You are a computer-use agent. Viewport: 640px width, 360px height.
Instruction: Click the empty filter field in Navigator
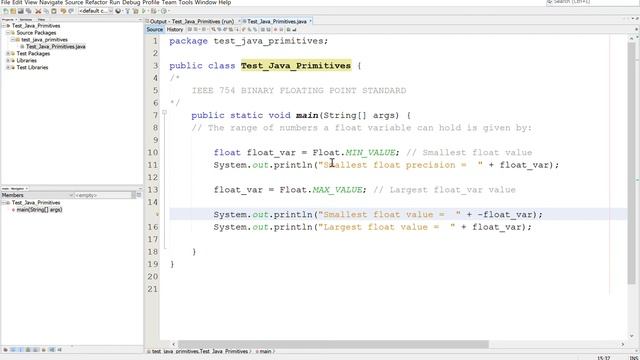(103, 195)
